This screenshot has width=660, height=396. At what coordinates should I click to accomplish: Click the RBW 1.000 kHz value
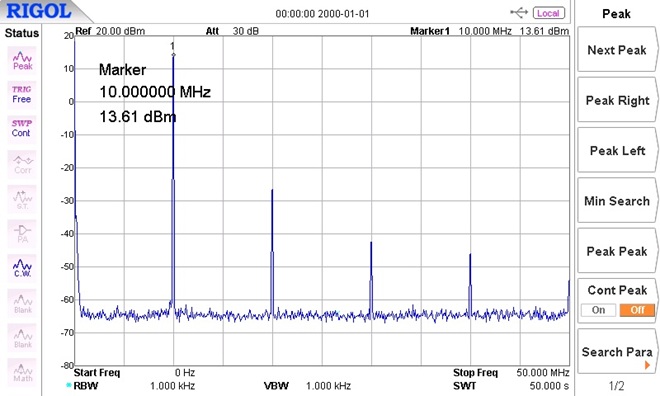(x=172, y=385)
